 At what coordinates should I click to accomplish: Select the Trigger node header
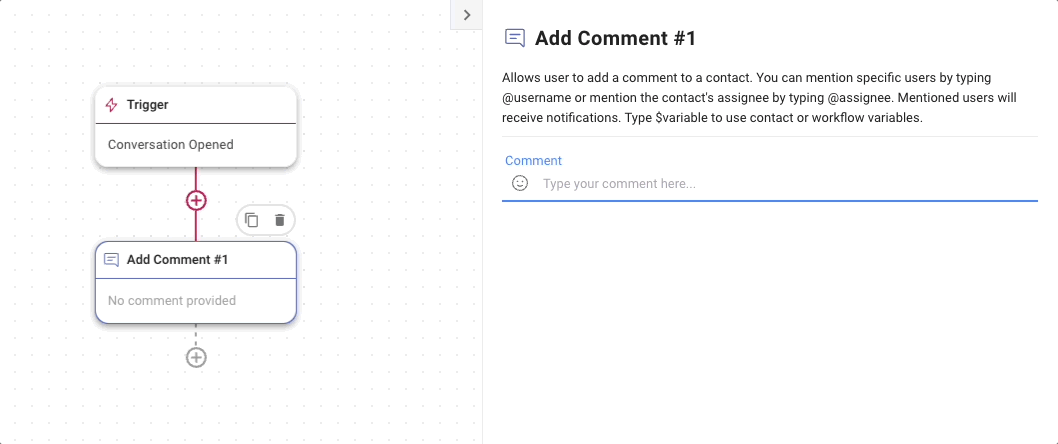pos(196,105)
